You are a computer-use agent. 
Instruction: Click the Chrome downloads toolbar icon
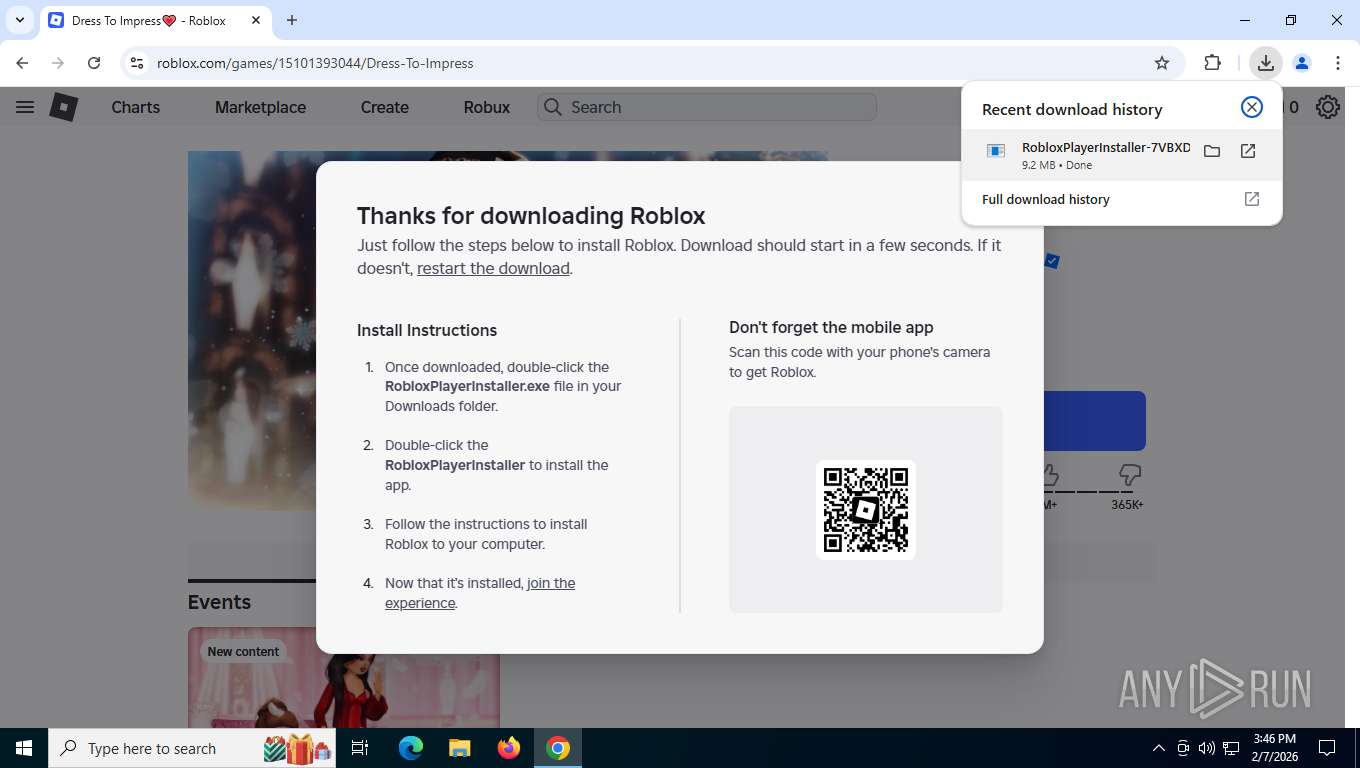point(1265,63)
